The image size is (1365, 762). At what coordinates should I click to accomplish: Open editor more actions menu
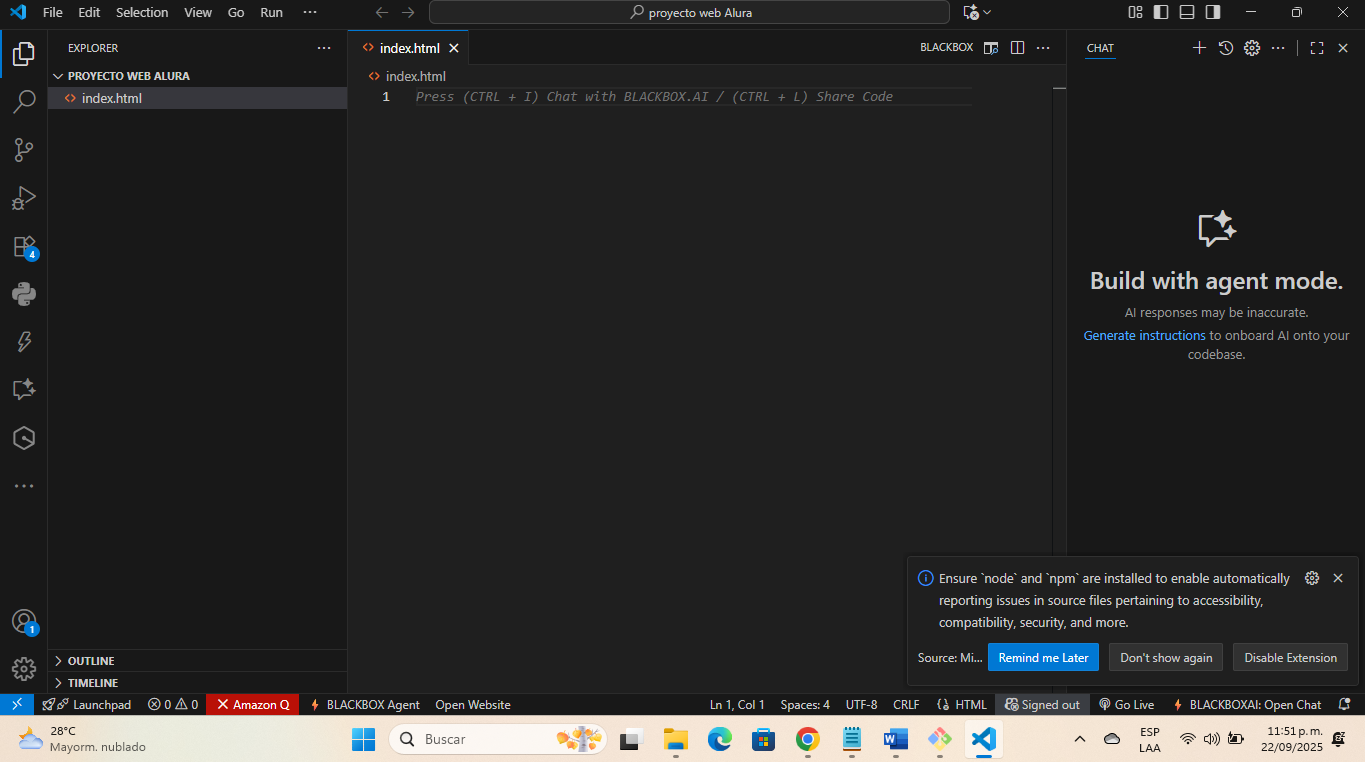1043,48
